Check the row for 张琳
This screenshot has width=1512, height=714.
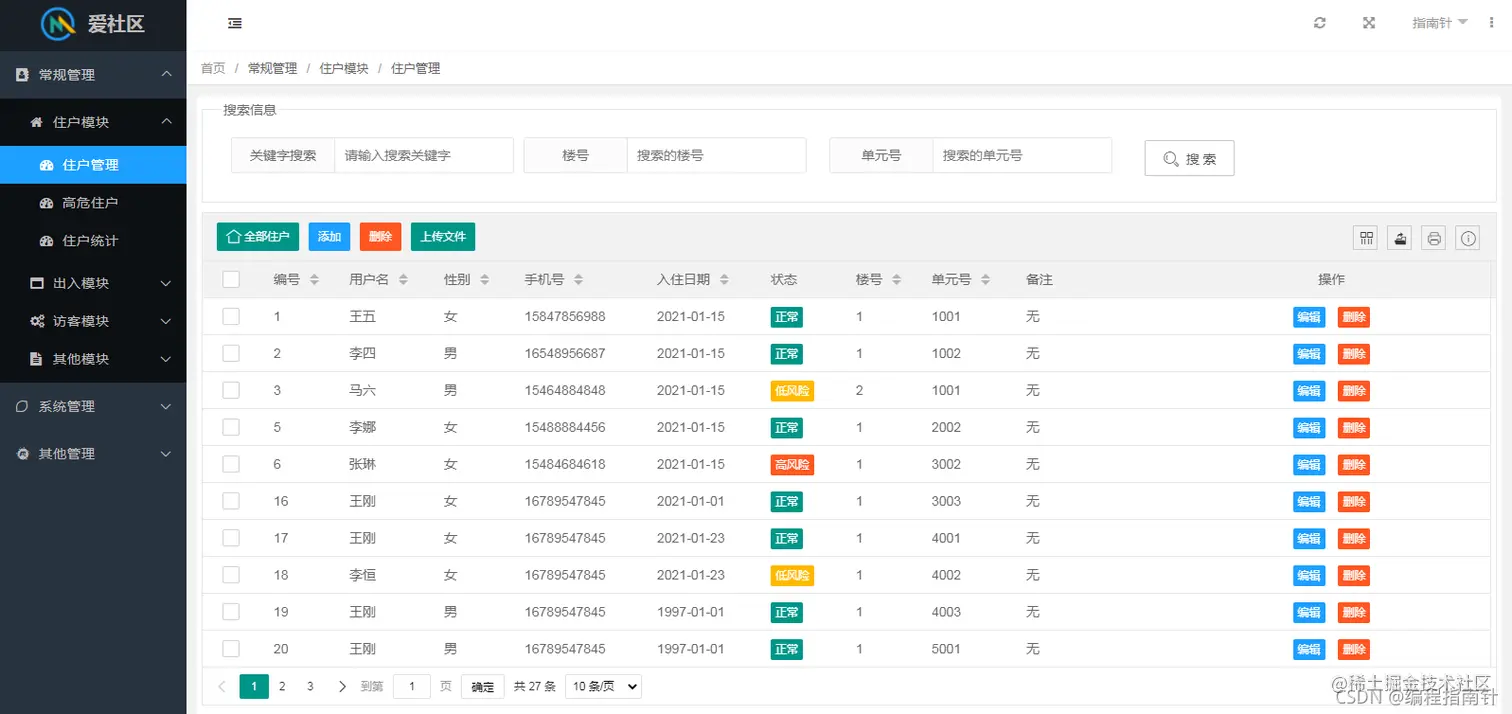point(231,464)
